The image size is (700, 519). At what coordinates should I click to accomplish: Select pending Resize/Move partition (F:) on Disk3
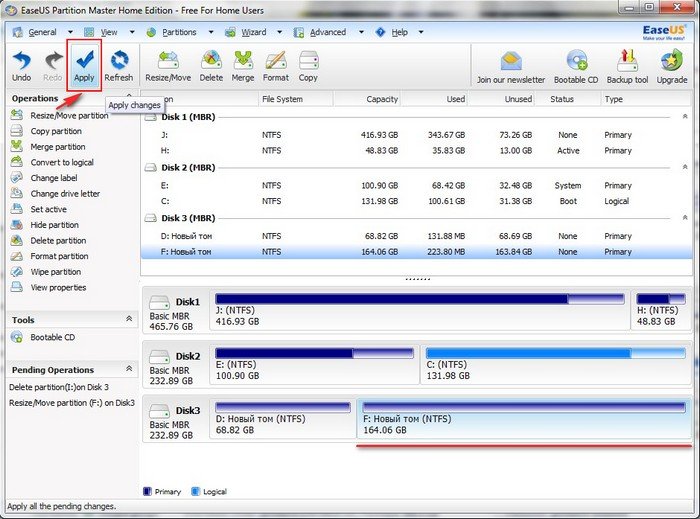coord(72,403)
